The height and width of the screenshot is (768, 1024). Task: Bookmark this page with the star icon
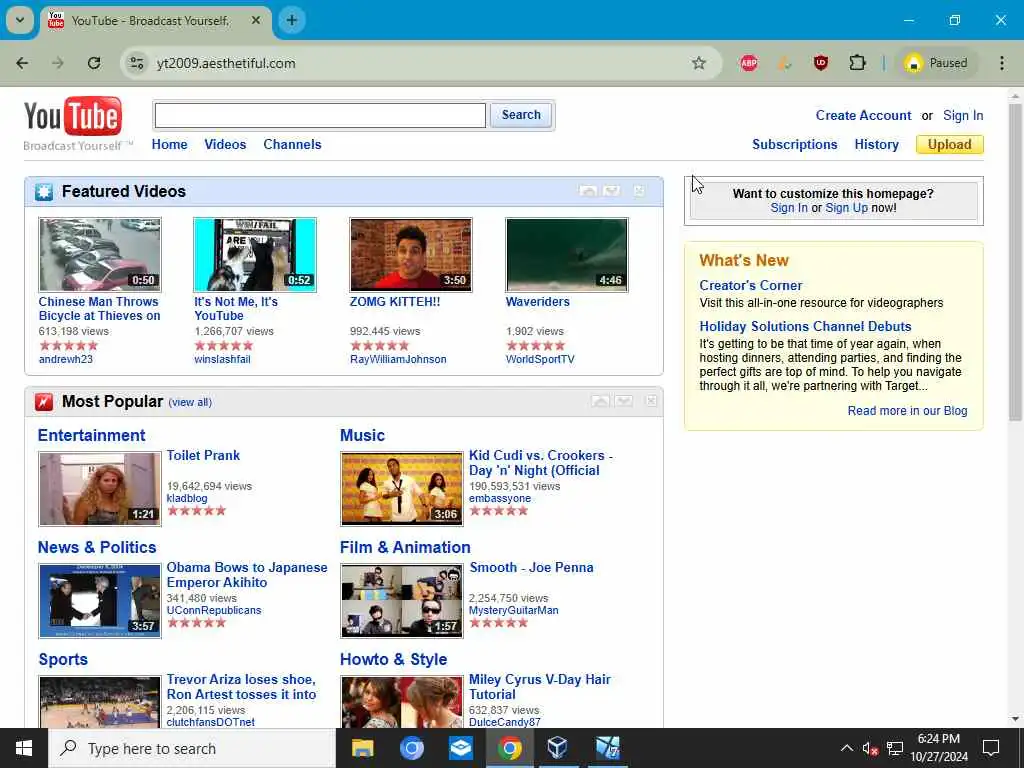click(x=699, y=63)
